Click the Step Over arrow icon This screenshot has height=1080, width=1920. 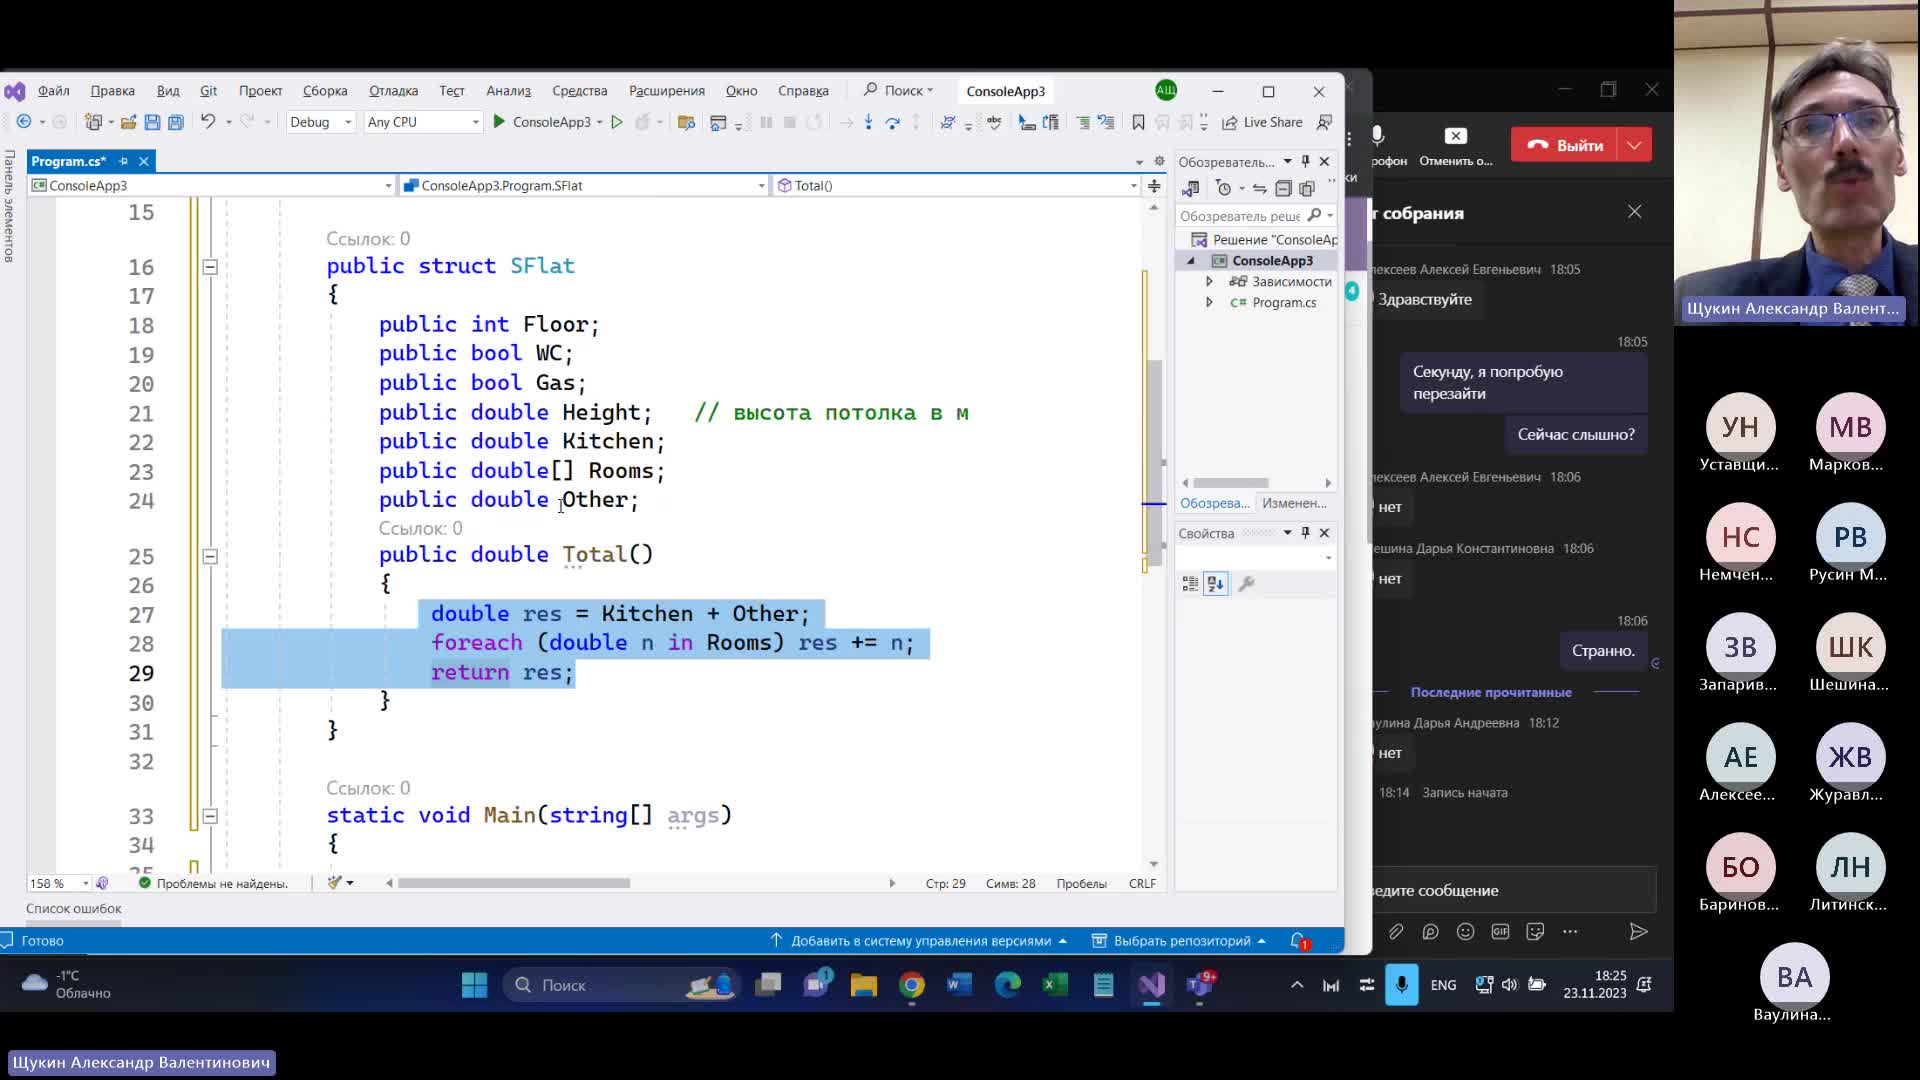[x=892, y=122]
